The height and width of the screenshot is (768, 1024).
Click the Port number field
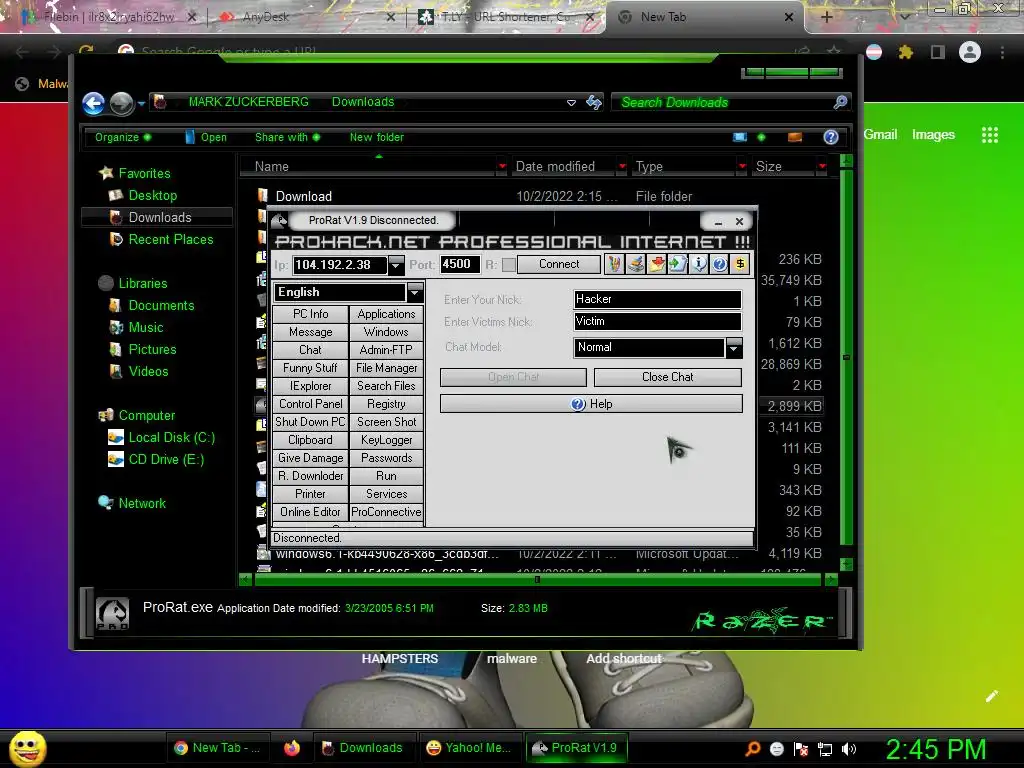tap(460, 264)
